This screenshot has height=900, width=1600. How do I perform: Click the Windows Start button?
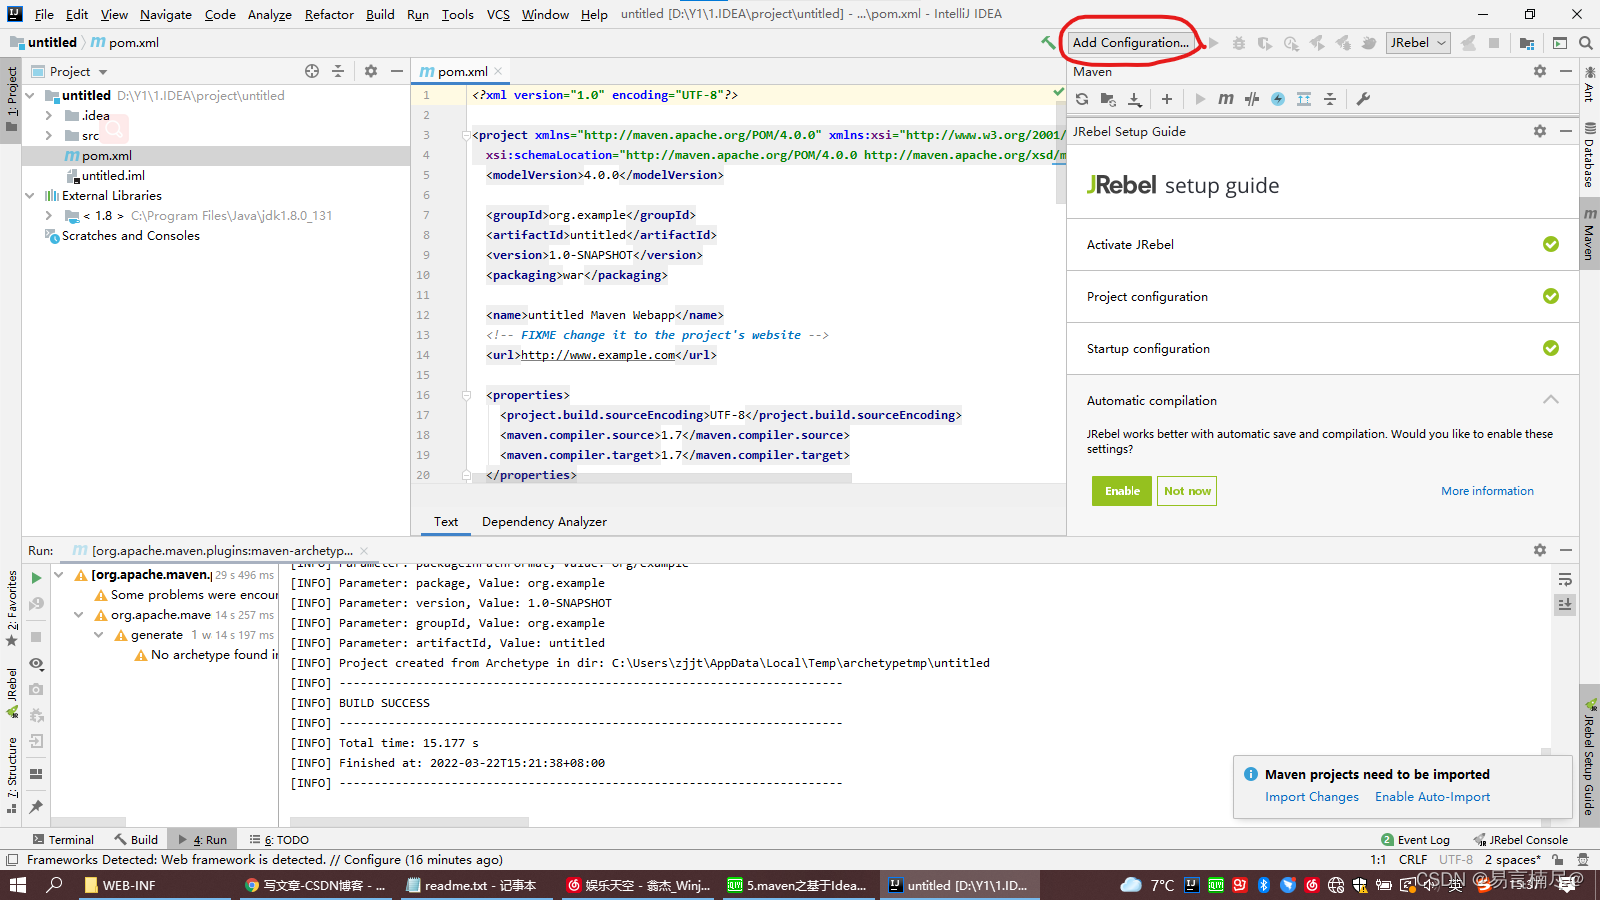tap(18, 885)
